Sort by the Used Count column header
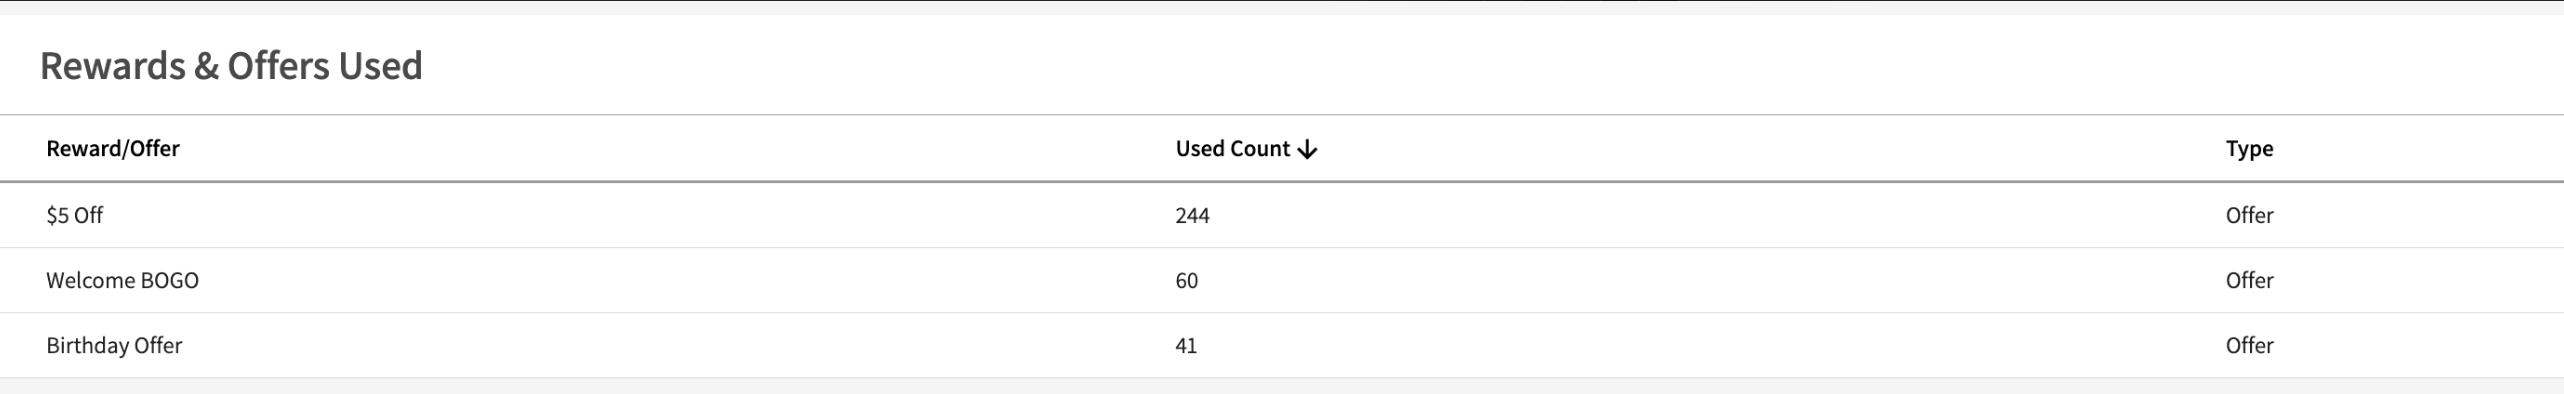 1232,149
